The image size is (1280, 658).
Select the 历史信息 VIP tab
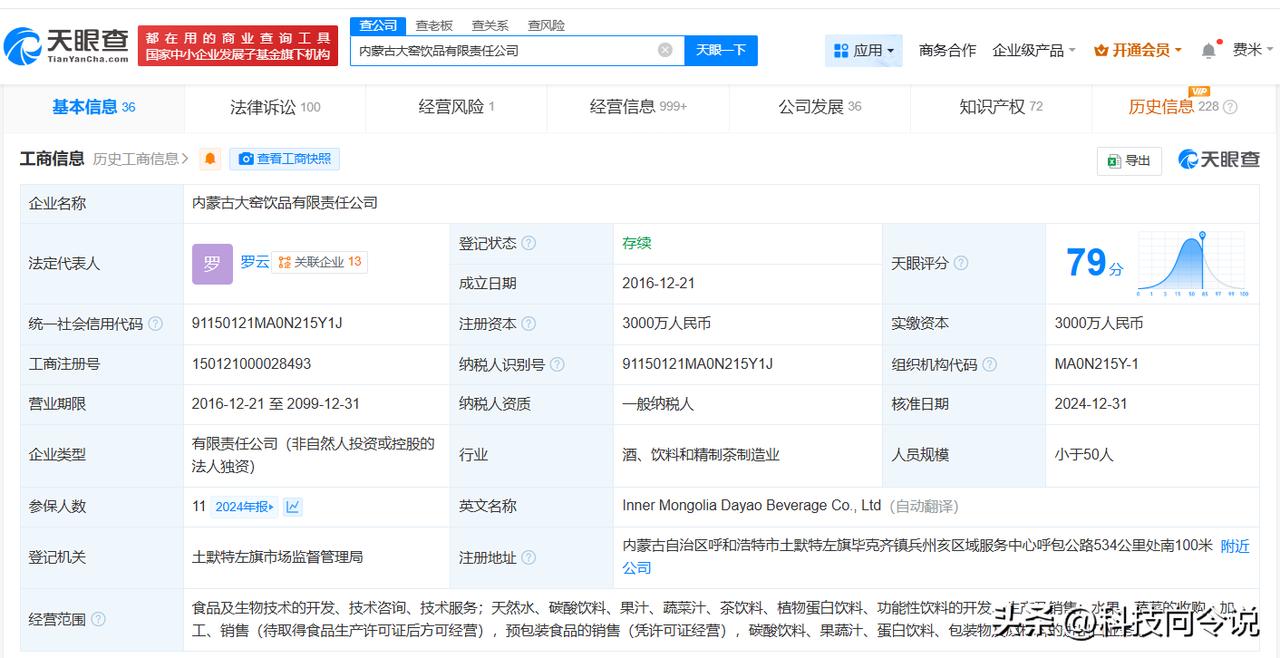1182,107
